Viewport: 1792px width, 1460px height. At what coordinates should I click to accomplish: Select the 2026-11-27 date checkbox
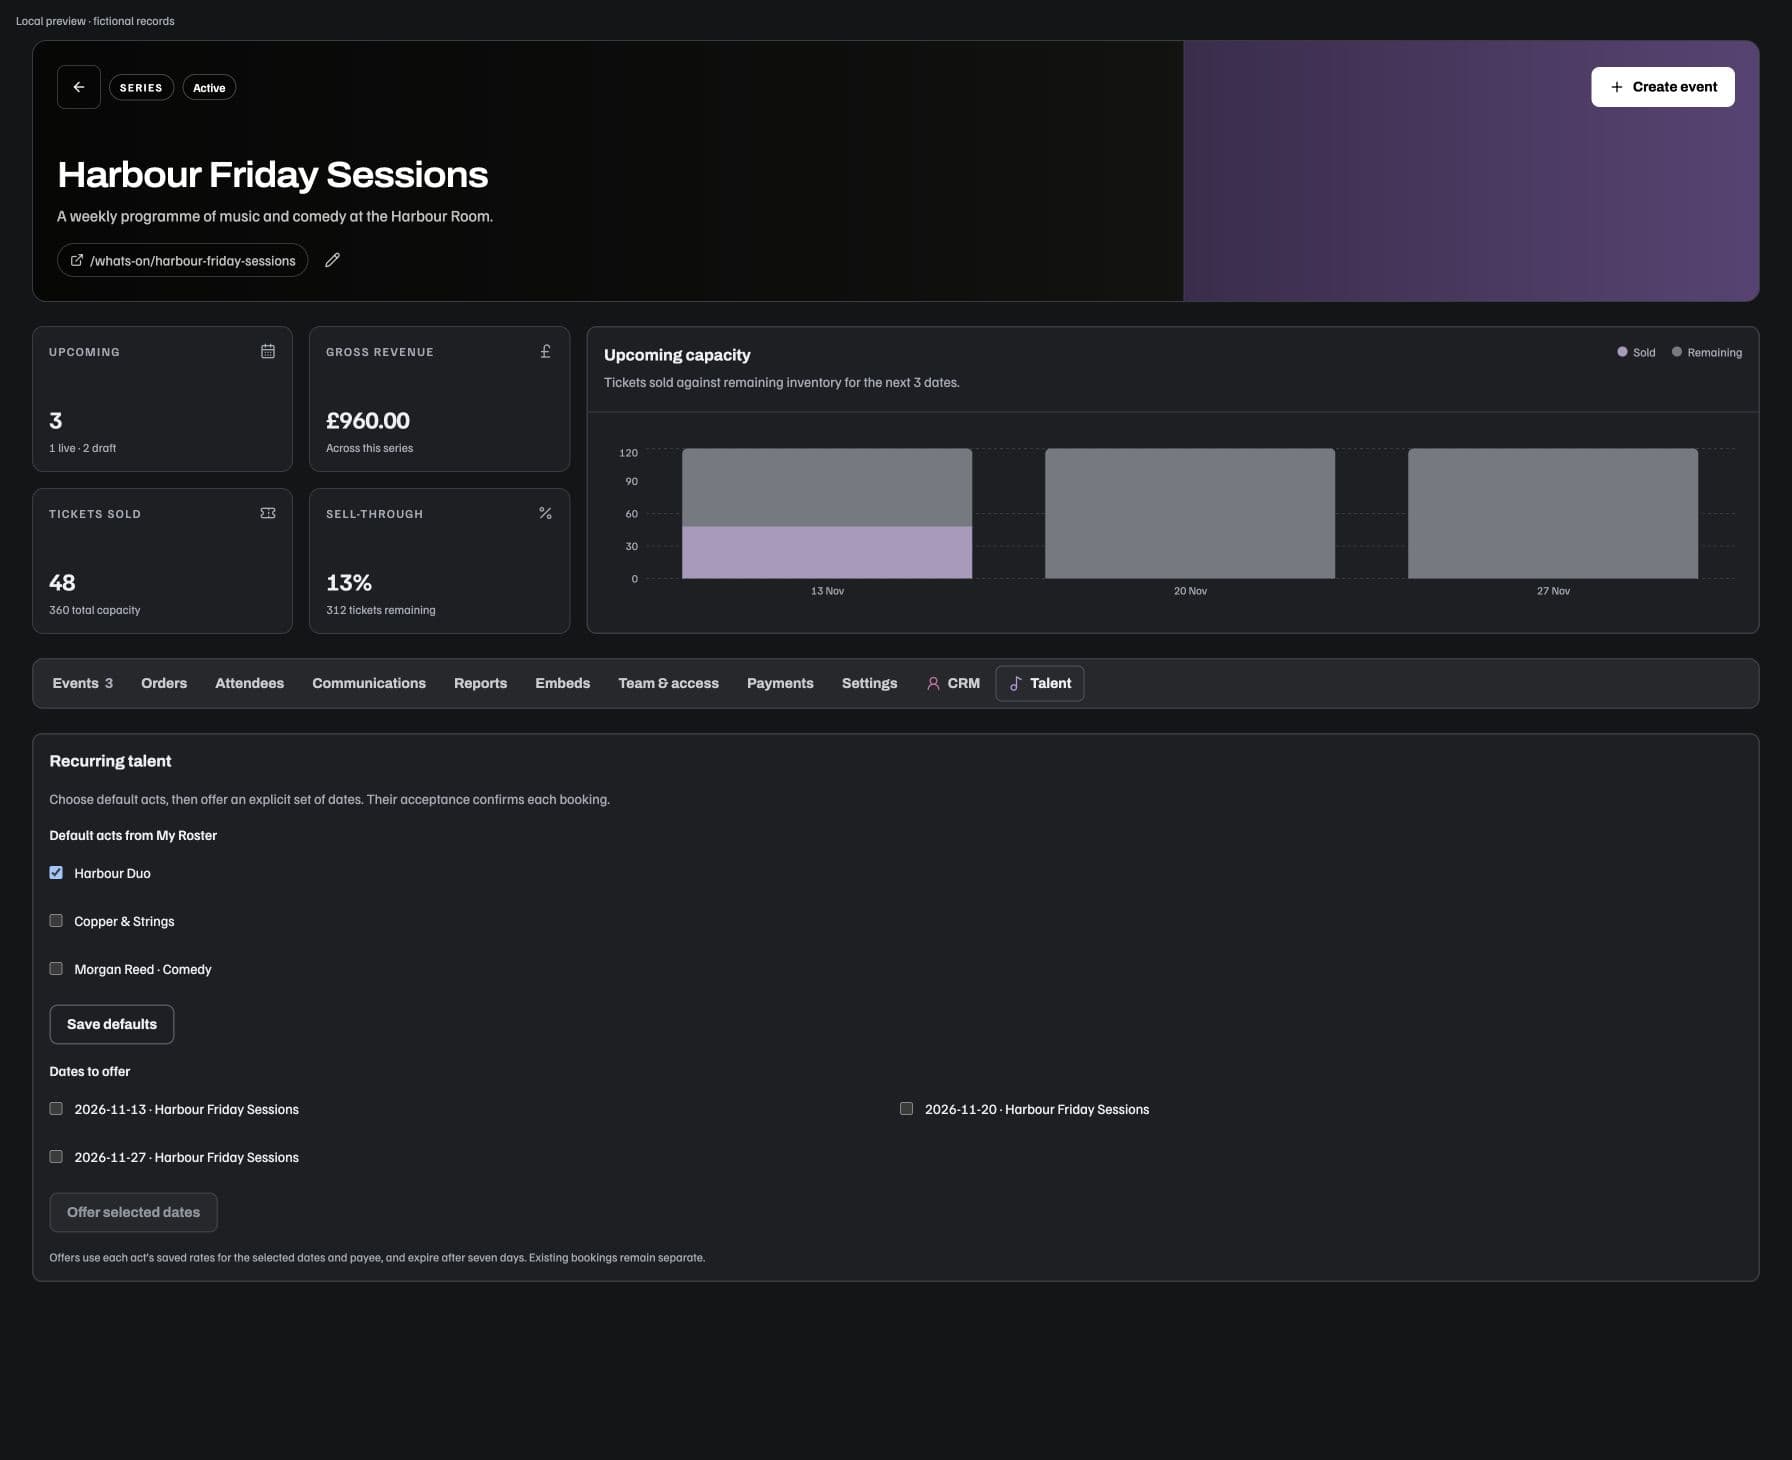[56, 1157]
